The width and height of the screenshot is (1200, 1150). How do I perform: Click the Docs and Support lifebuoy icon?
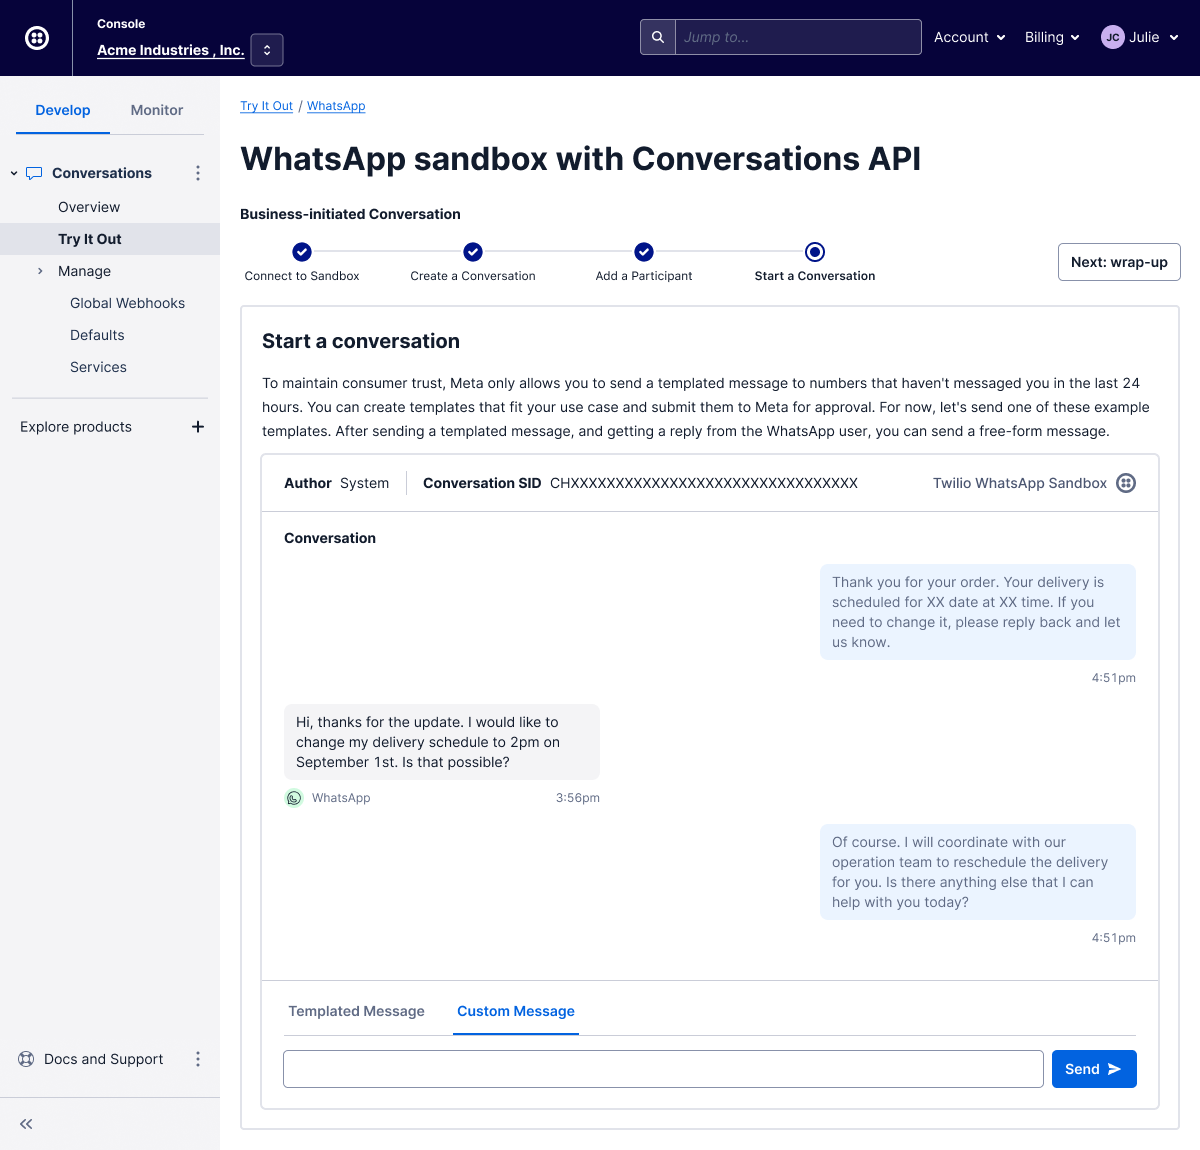[27, 1059]
